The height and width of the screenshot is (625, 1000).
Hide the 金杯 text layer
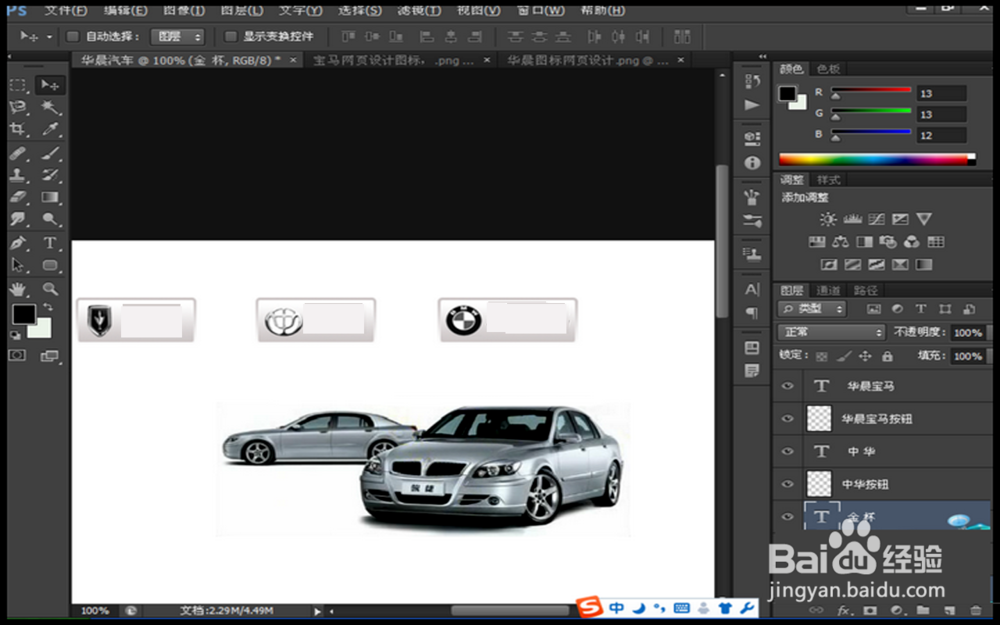[788, 516]
